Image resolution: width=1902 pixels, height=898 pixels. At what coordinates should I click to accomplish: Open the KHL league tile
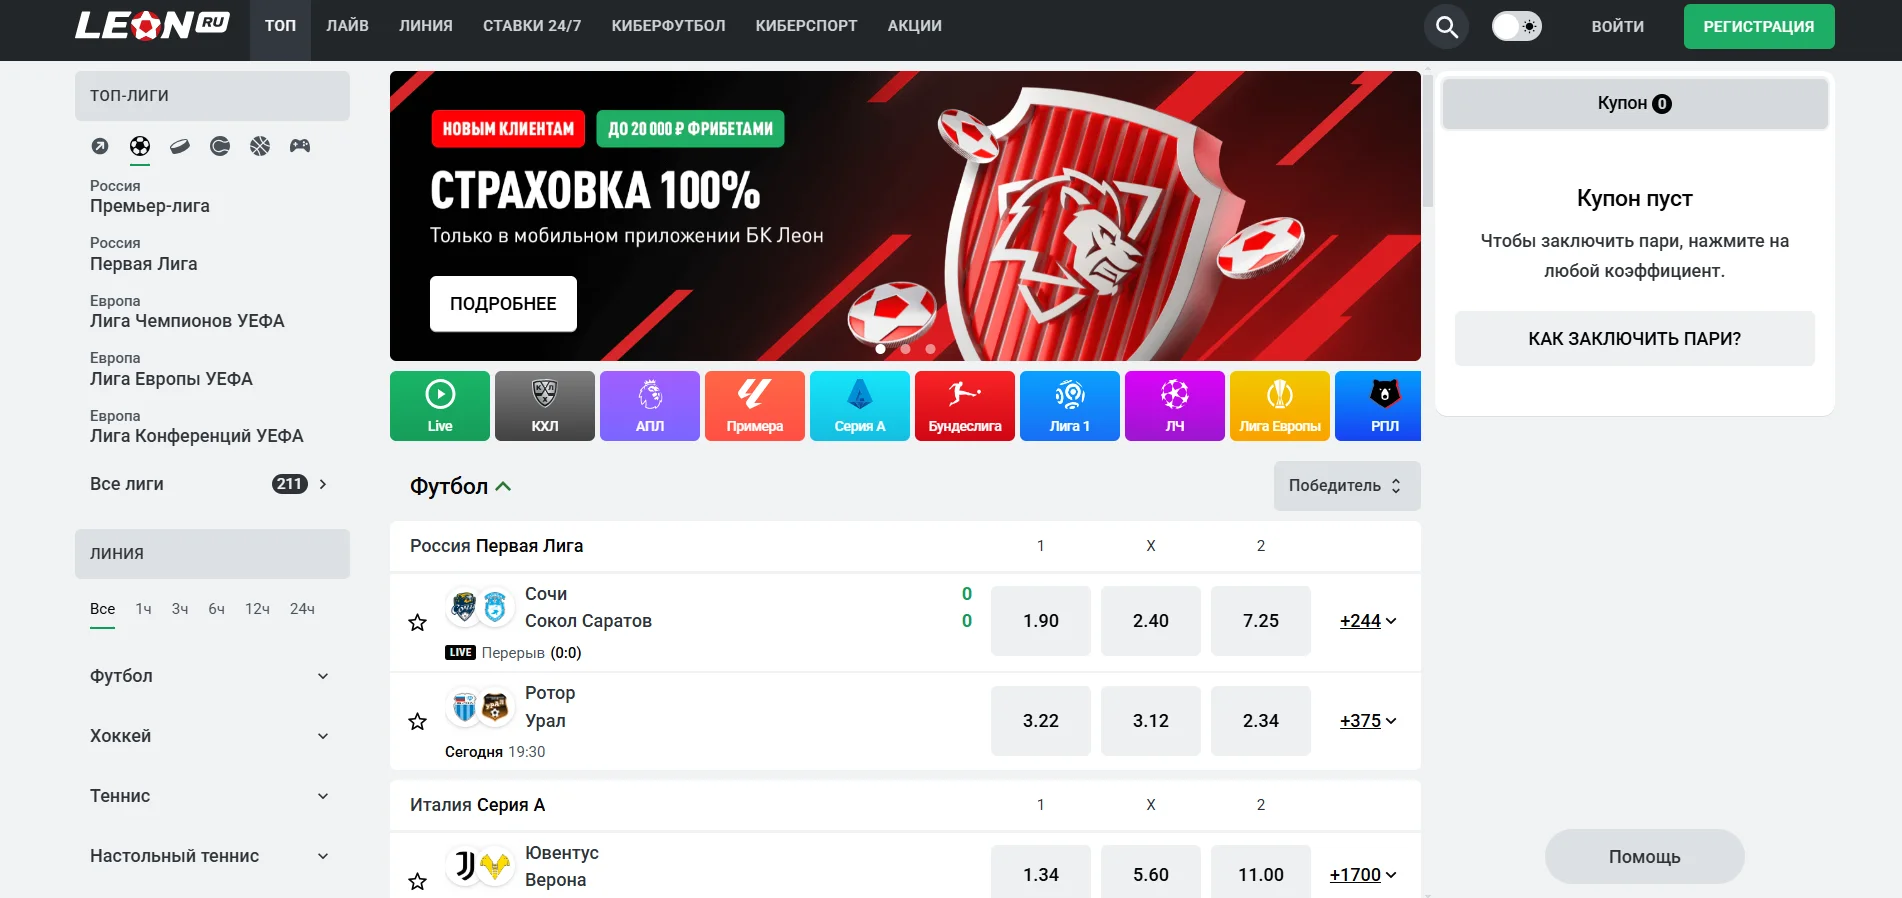pos(545,405)
